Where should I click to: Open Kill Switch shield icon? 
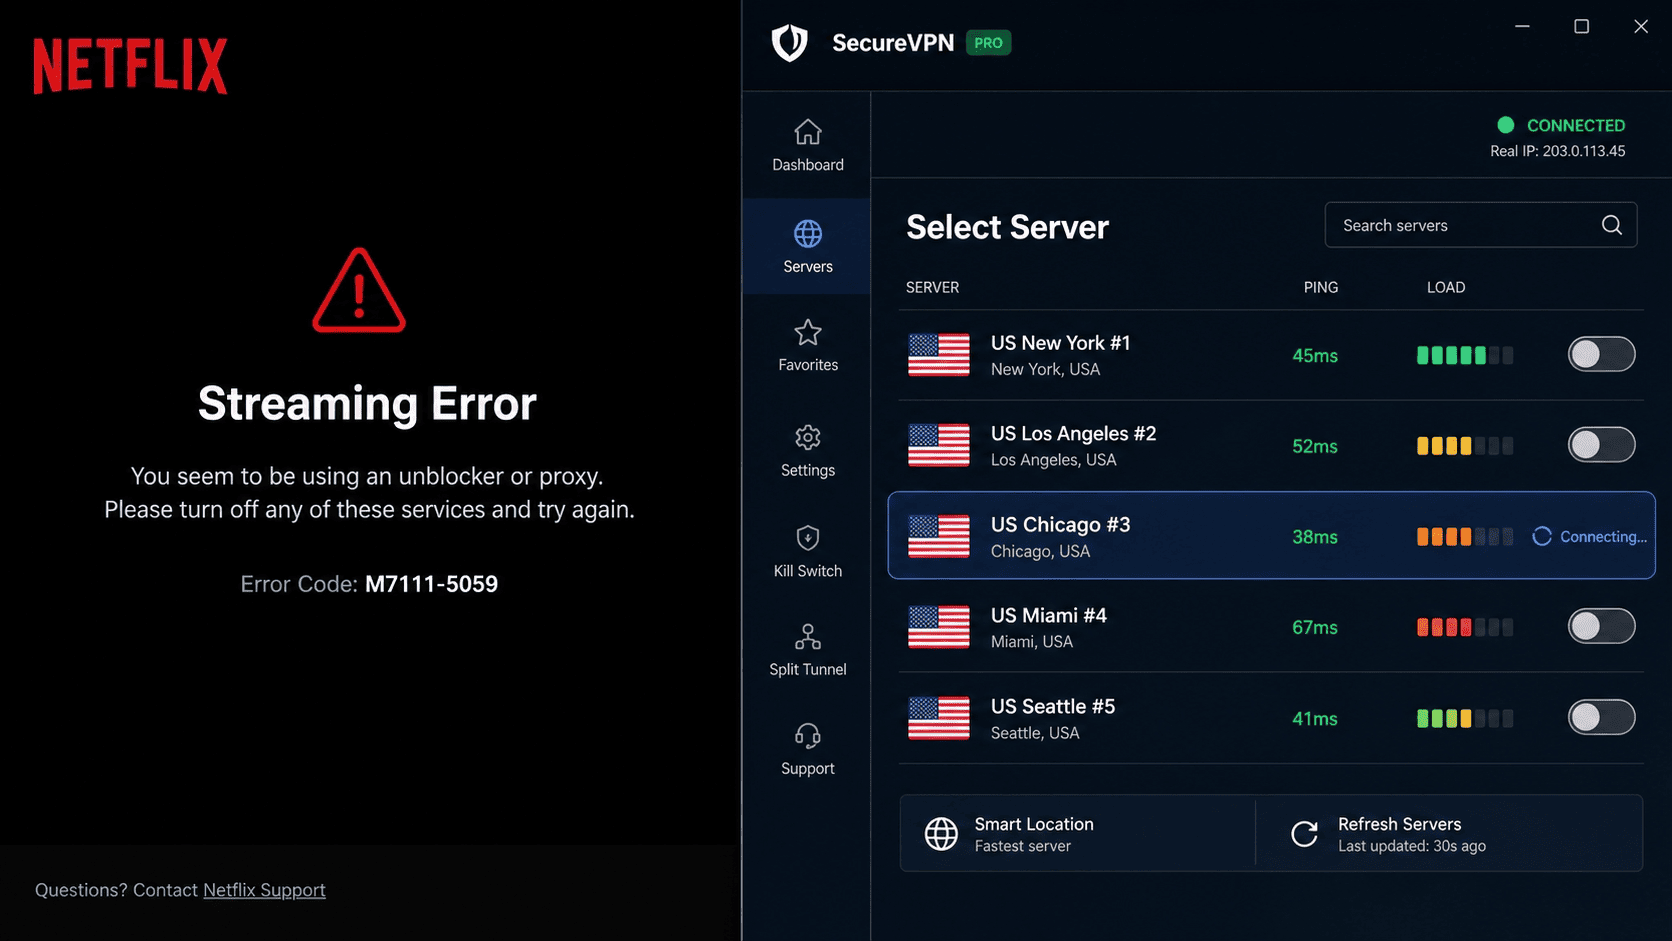click(808, 538)
